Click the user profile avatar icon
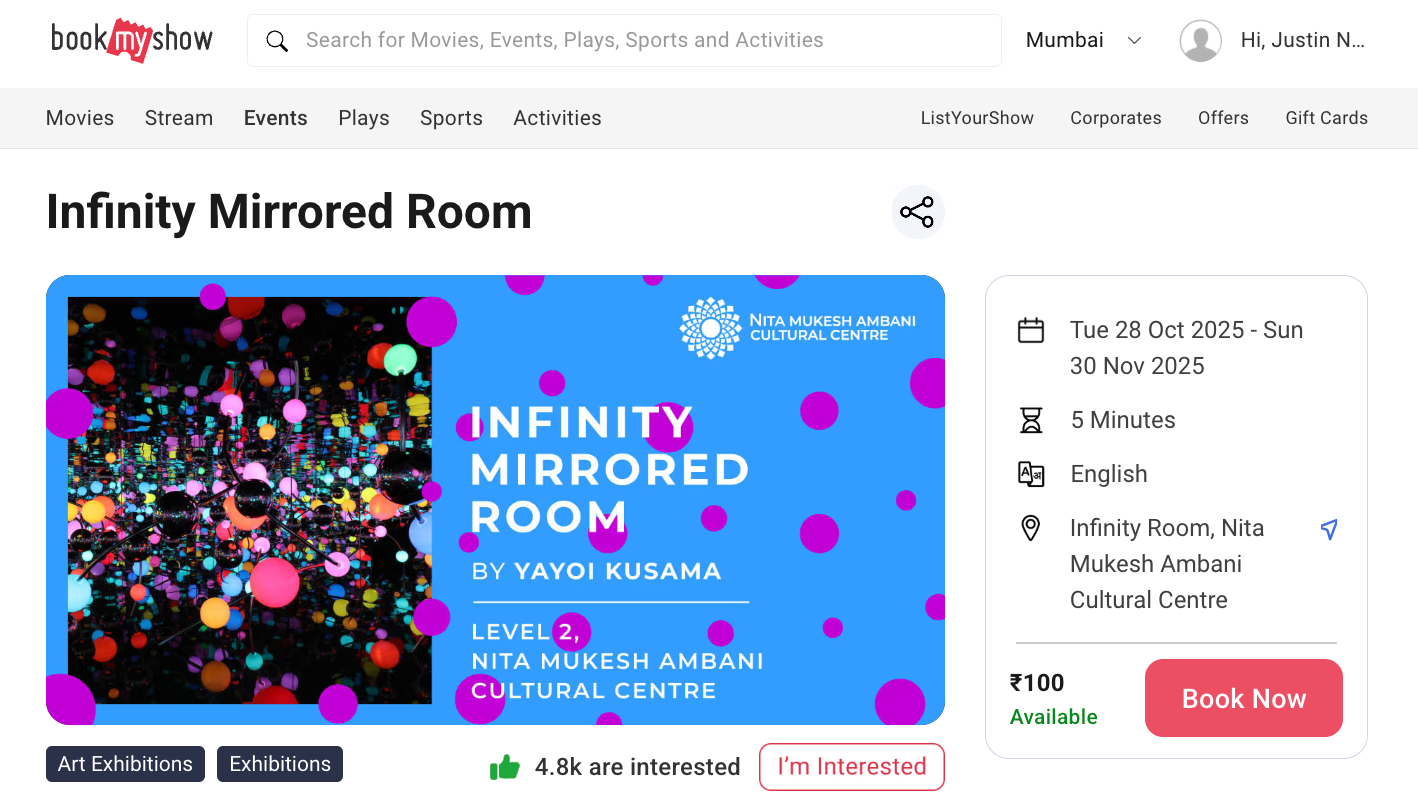This screenshot has height=812, width=1418. (x=1200, y=41)
